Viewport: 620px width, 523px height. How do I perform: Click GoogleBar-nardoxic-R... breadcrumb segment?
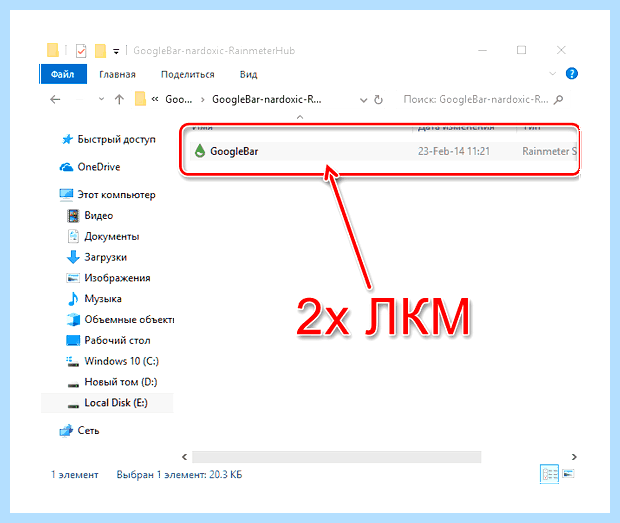click(267, 99)
